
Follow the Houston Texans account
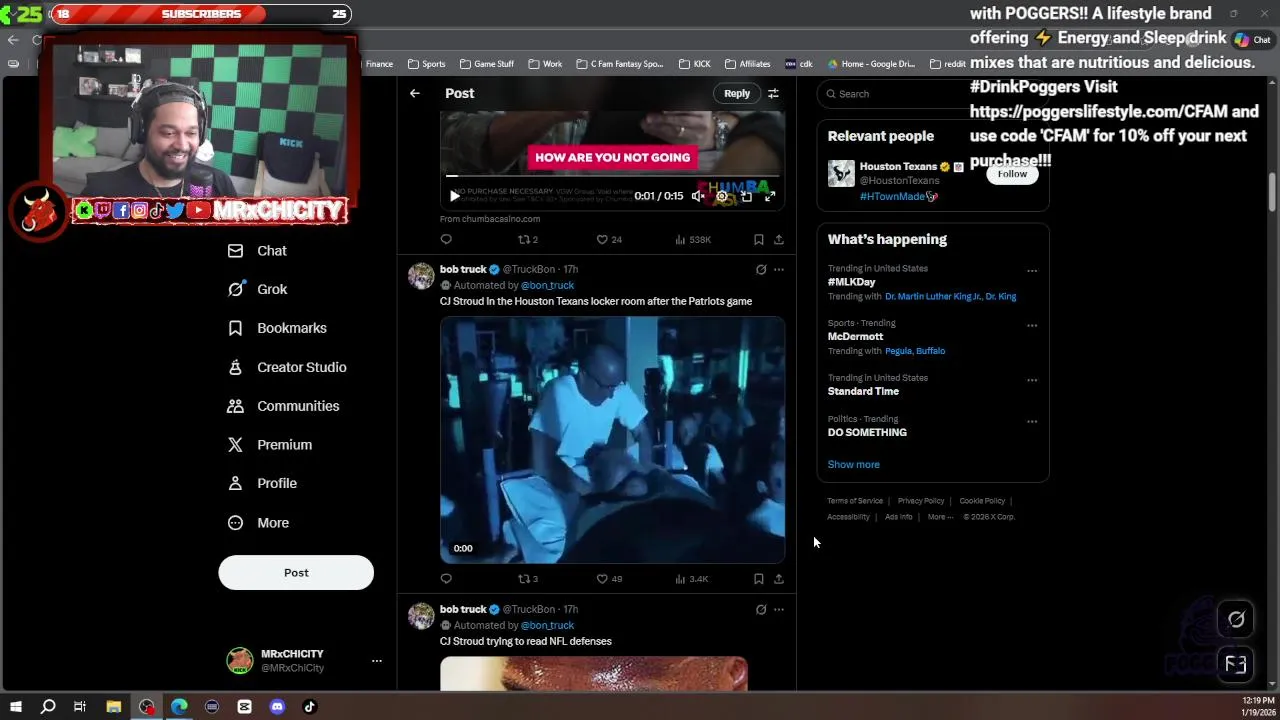click(1012, 174)
